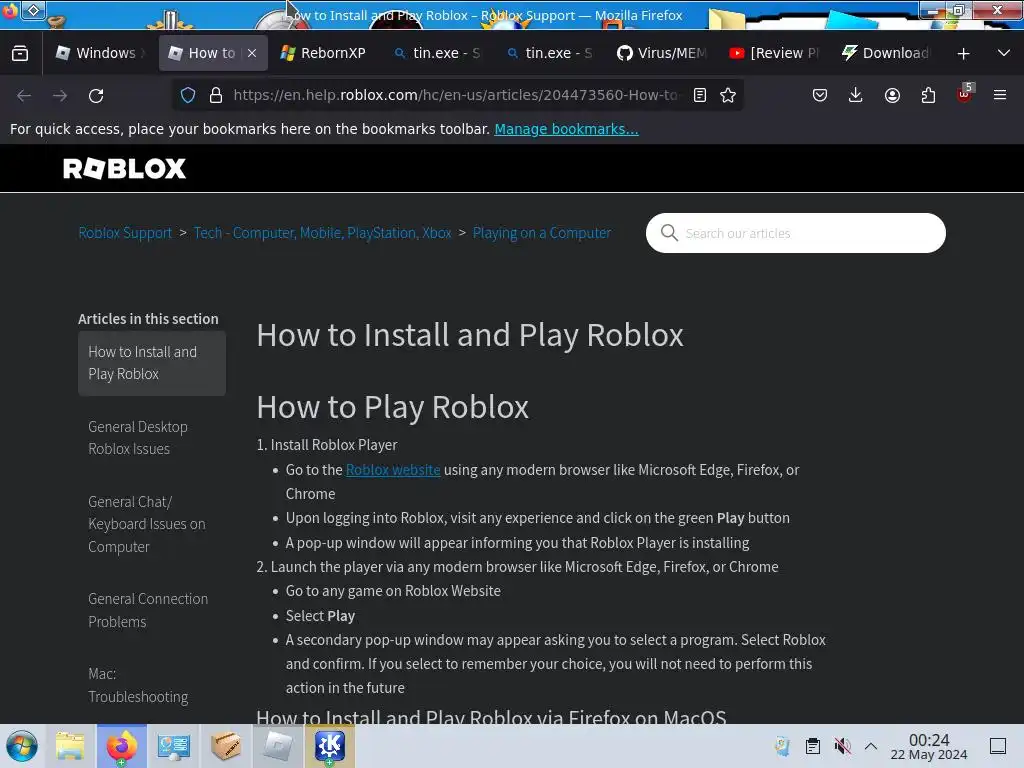Open clock showing 00:24
The height and width of the screenshot is (768, 1024).
[x=929, y=746]
